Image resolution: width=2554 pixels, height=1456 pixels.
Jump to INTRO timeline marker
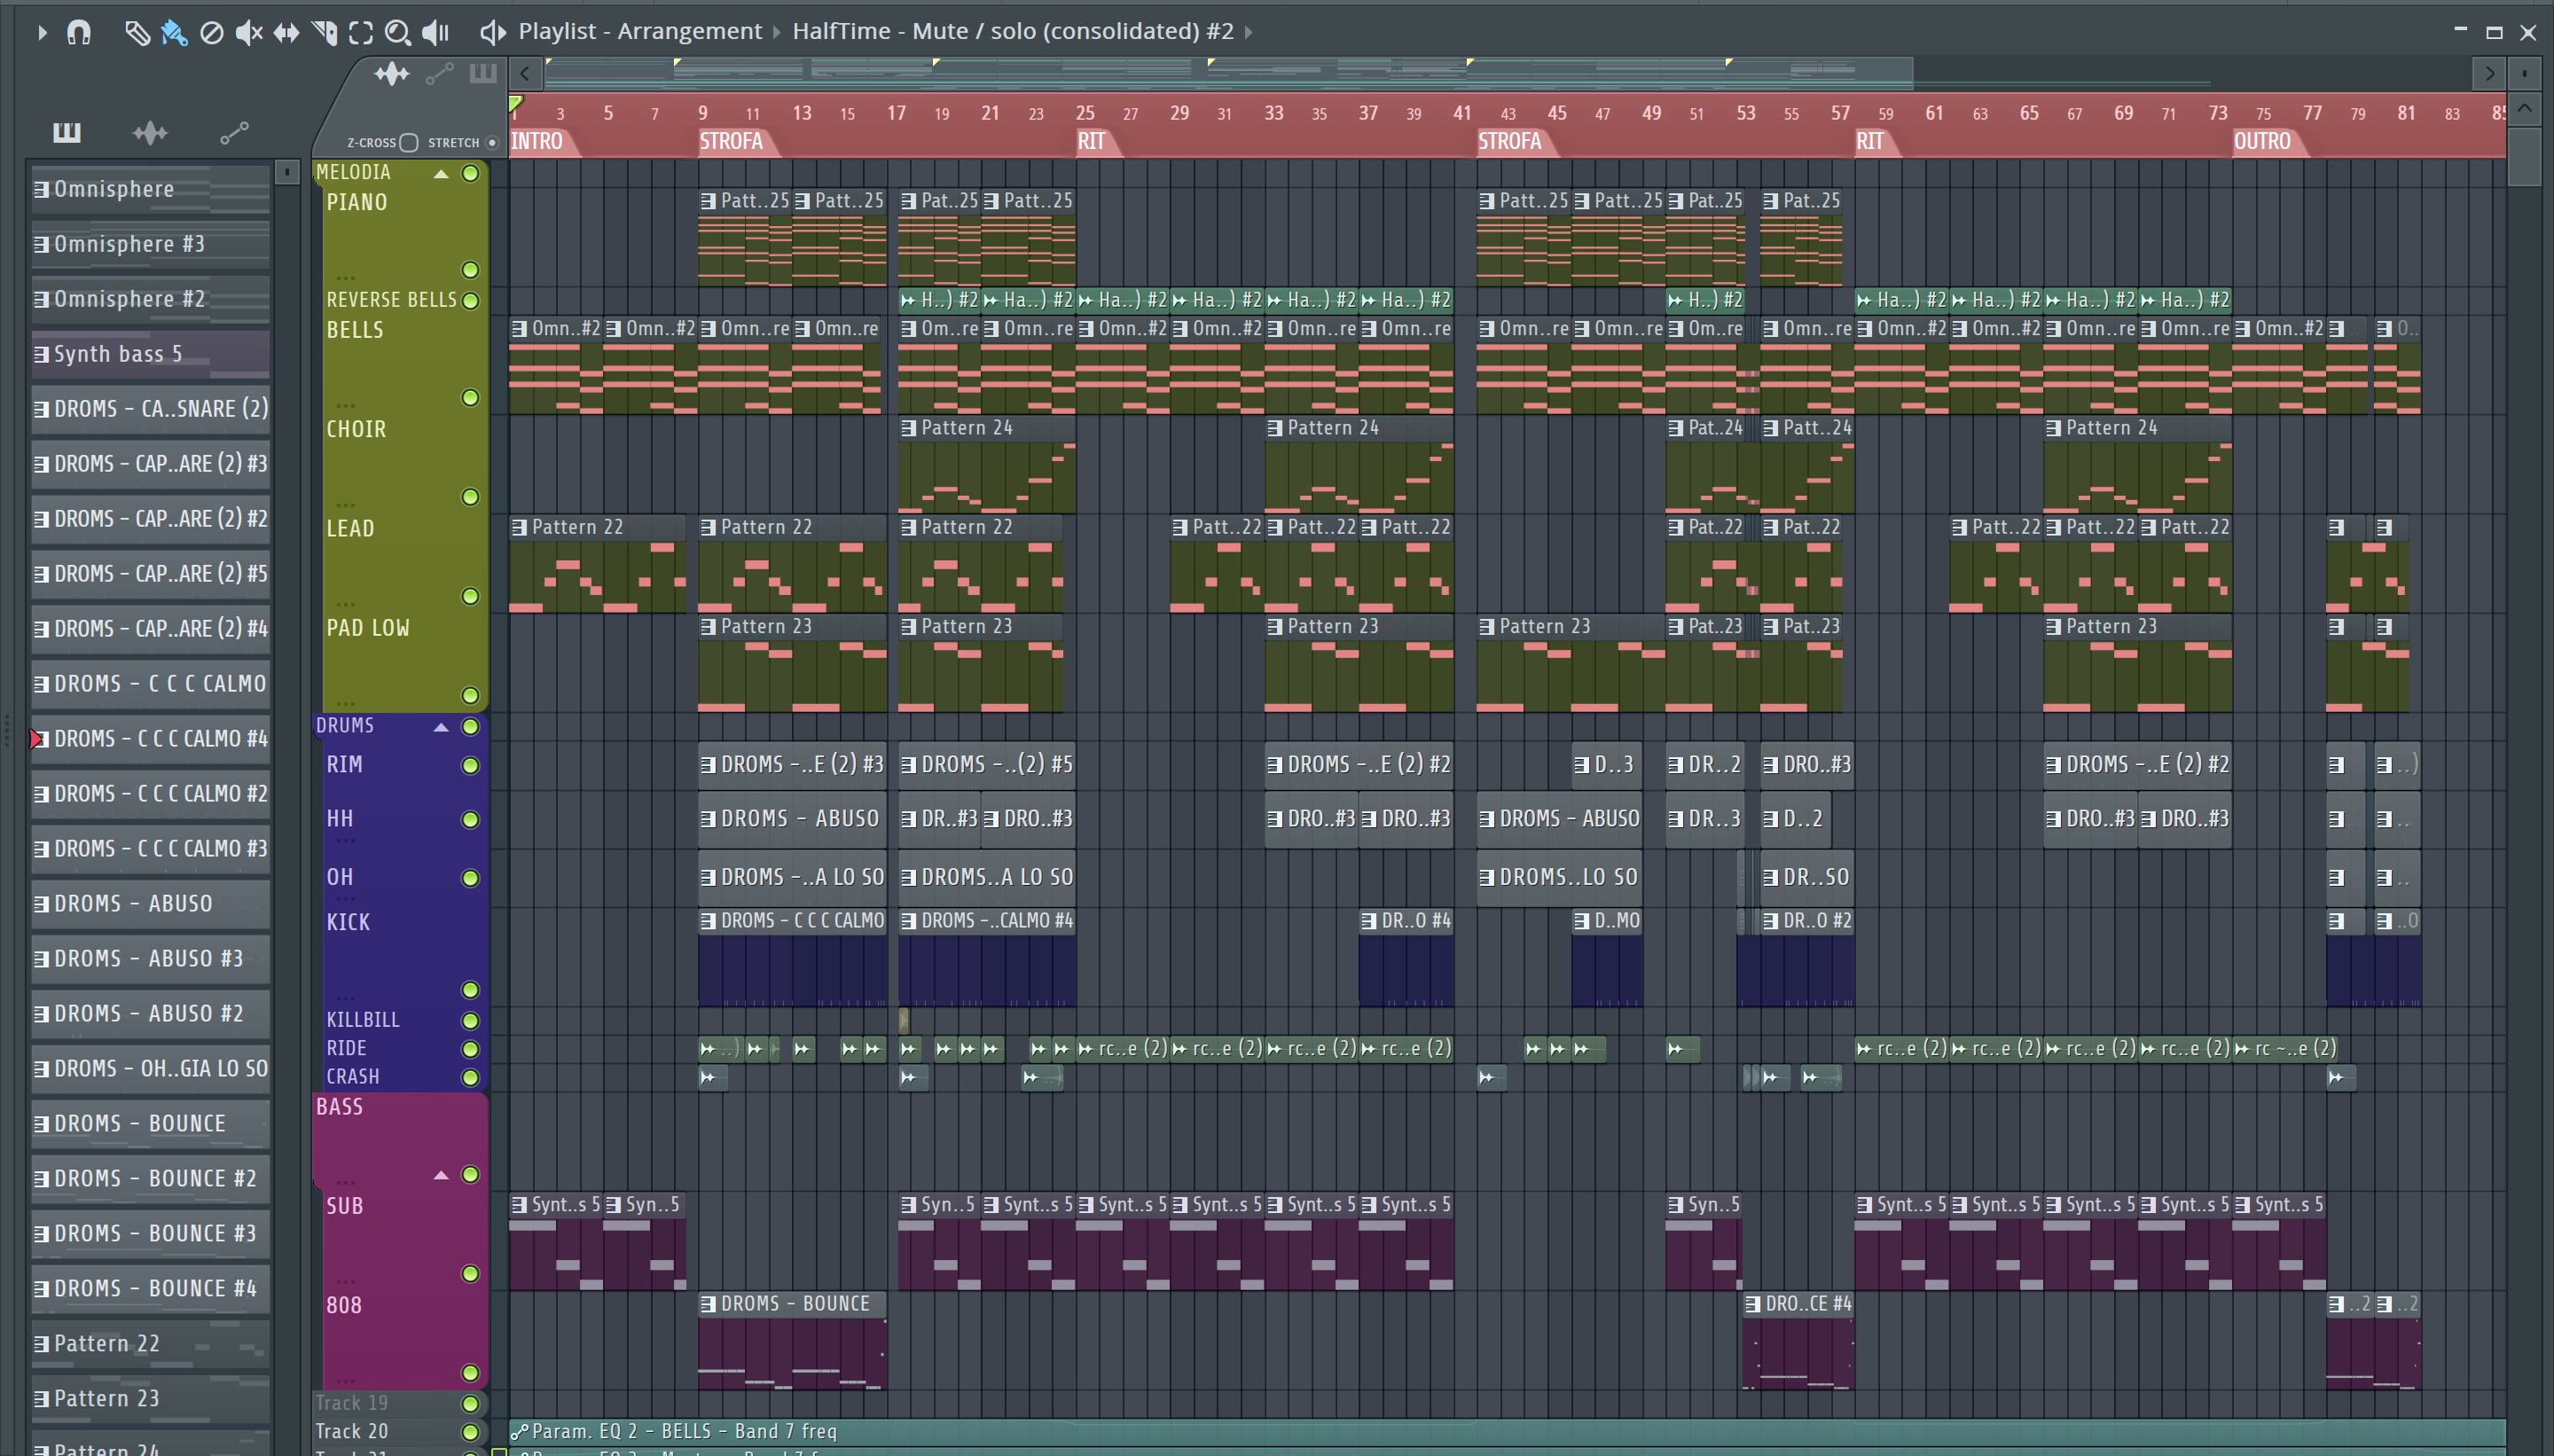point(537,141)
